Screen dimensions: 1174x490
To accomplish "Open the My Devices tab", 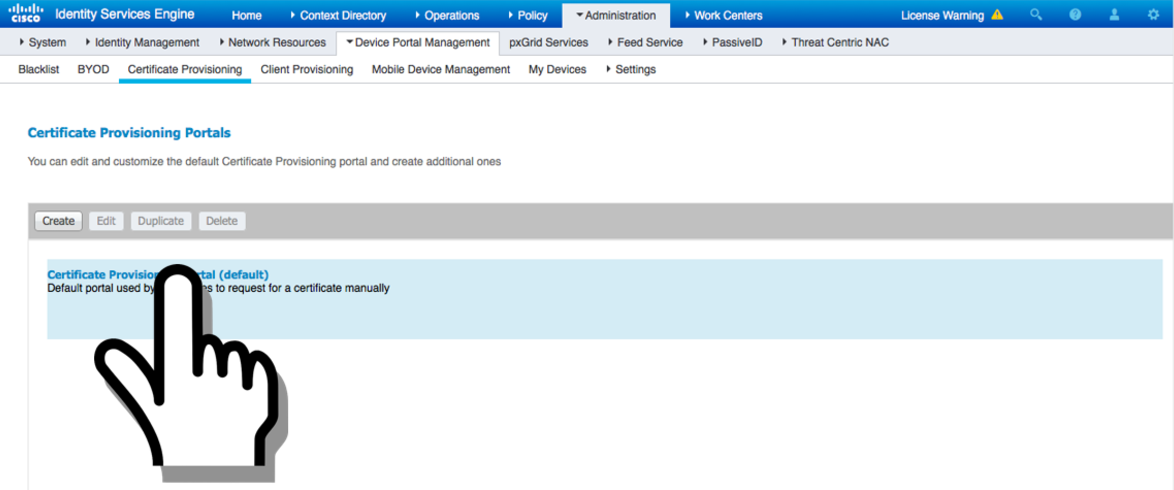I will pos(557,69).
